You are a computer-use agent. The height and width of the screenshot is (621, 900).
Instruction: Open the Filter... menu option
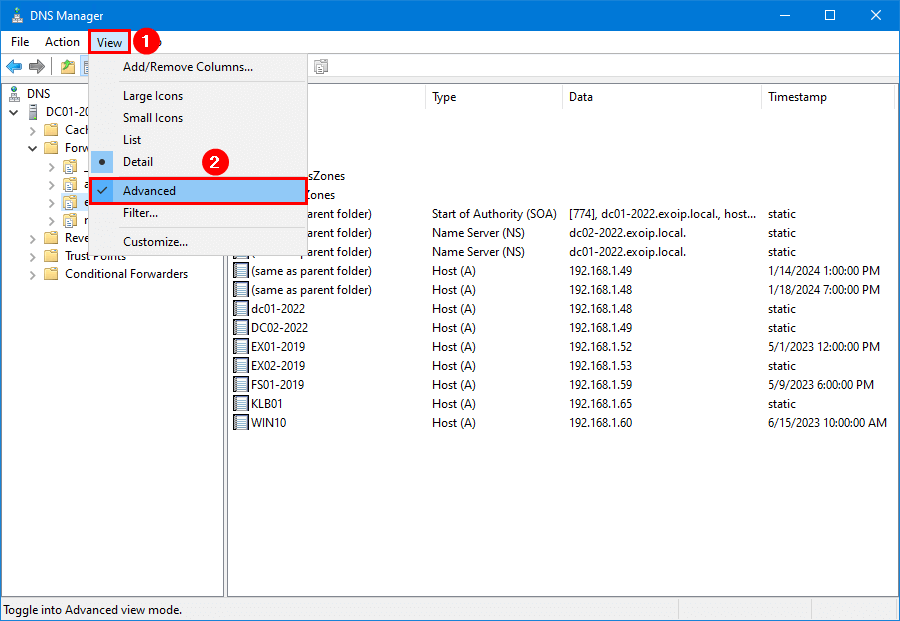(140, 213)
